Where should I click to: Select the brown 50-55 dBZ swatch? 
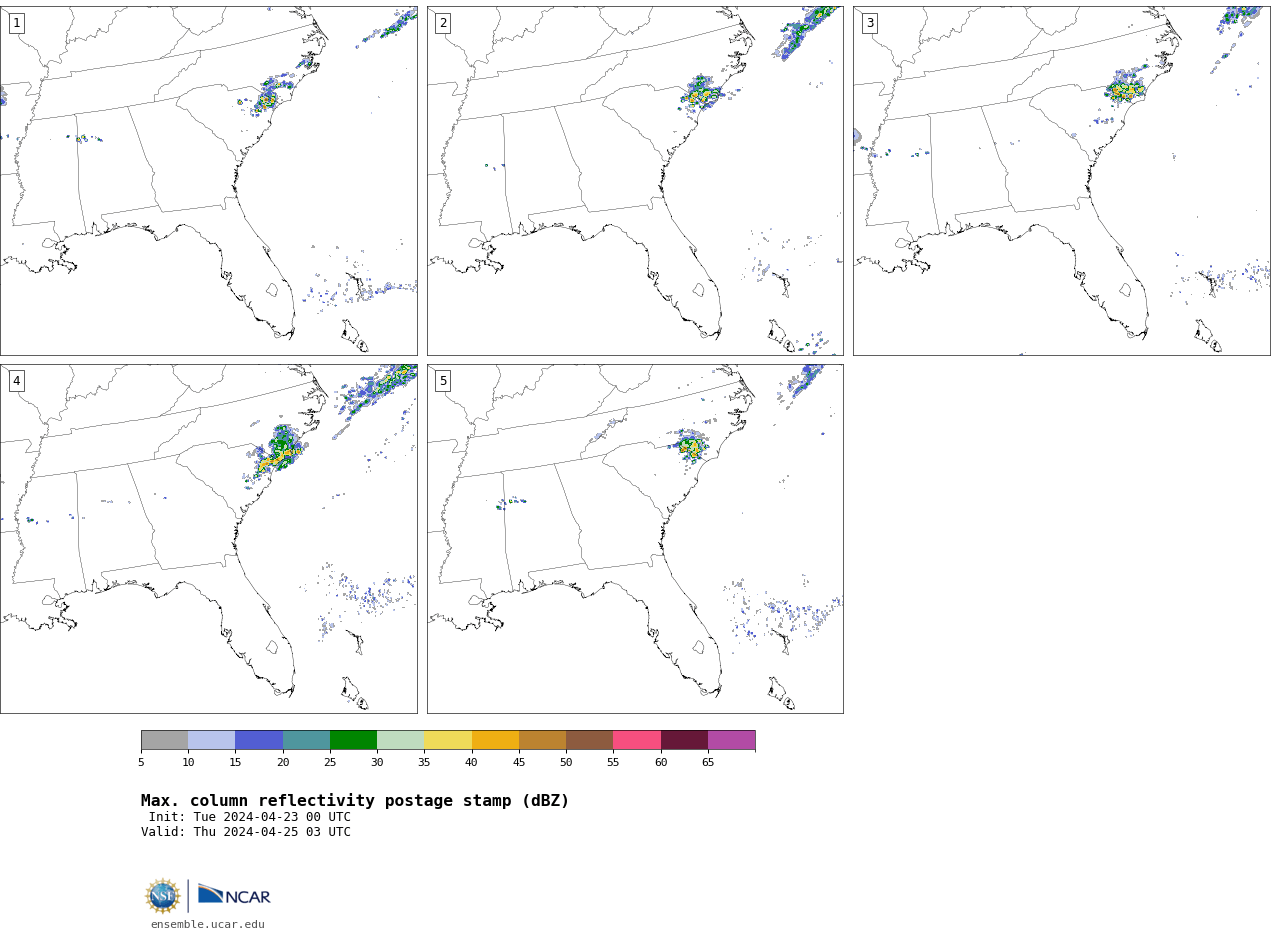click(x=589, y=740)
